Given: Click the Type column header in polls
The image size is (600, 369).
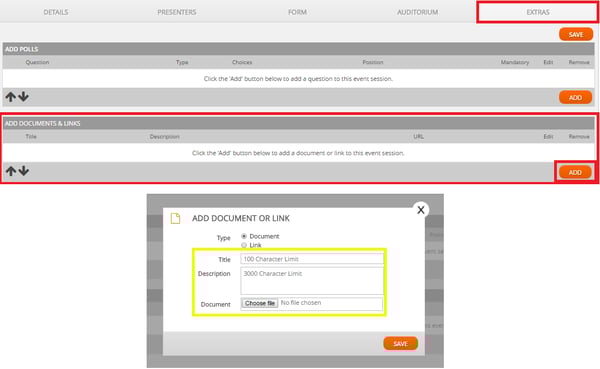Looking at the screenshot, I should point(182,62).
